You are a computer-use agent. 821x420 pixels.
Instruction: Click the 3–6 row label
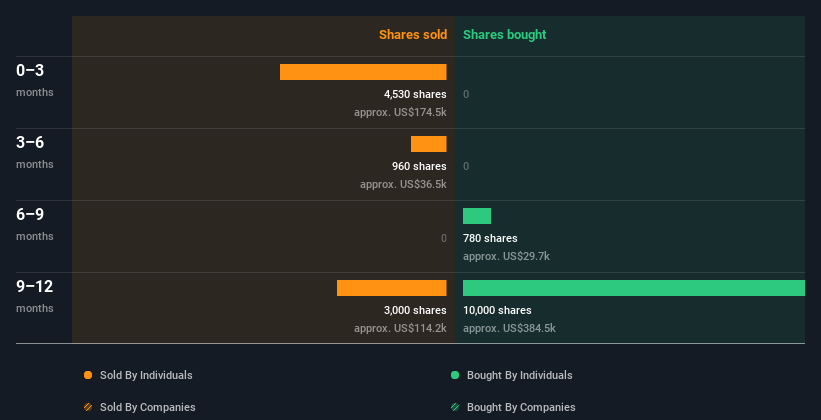point(30,142)
